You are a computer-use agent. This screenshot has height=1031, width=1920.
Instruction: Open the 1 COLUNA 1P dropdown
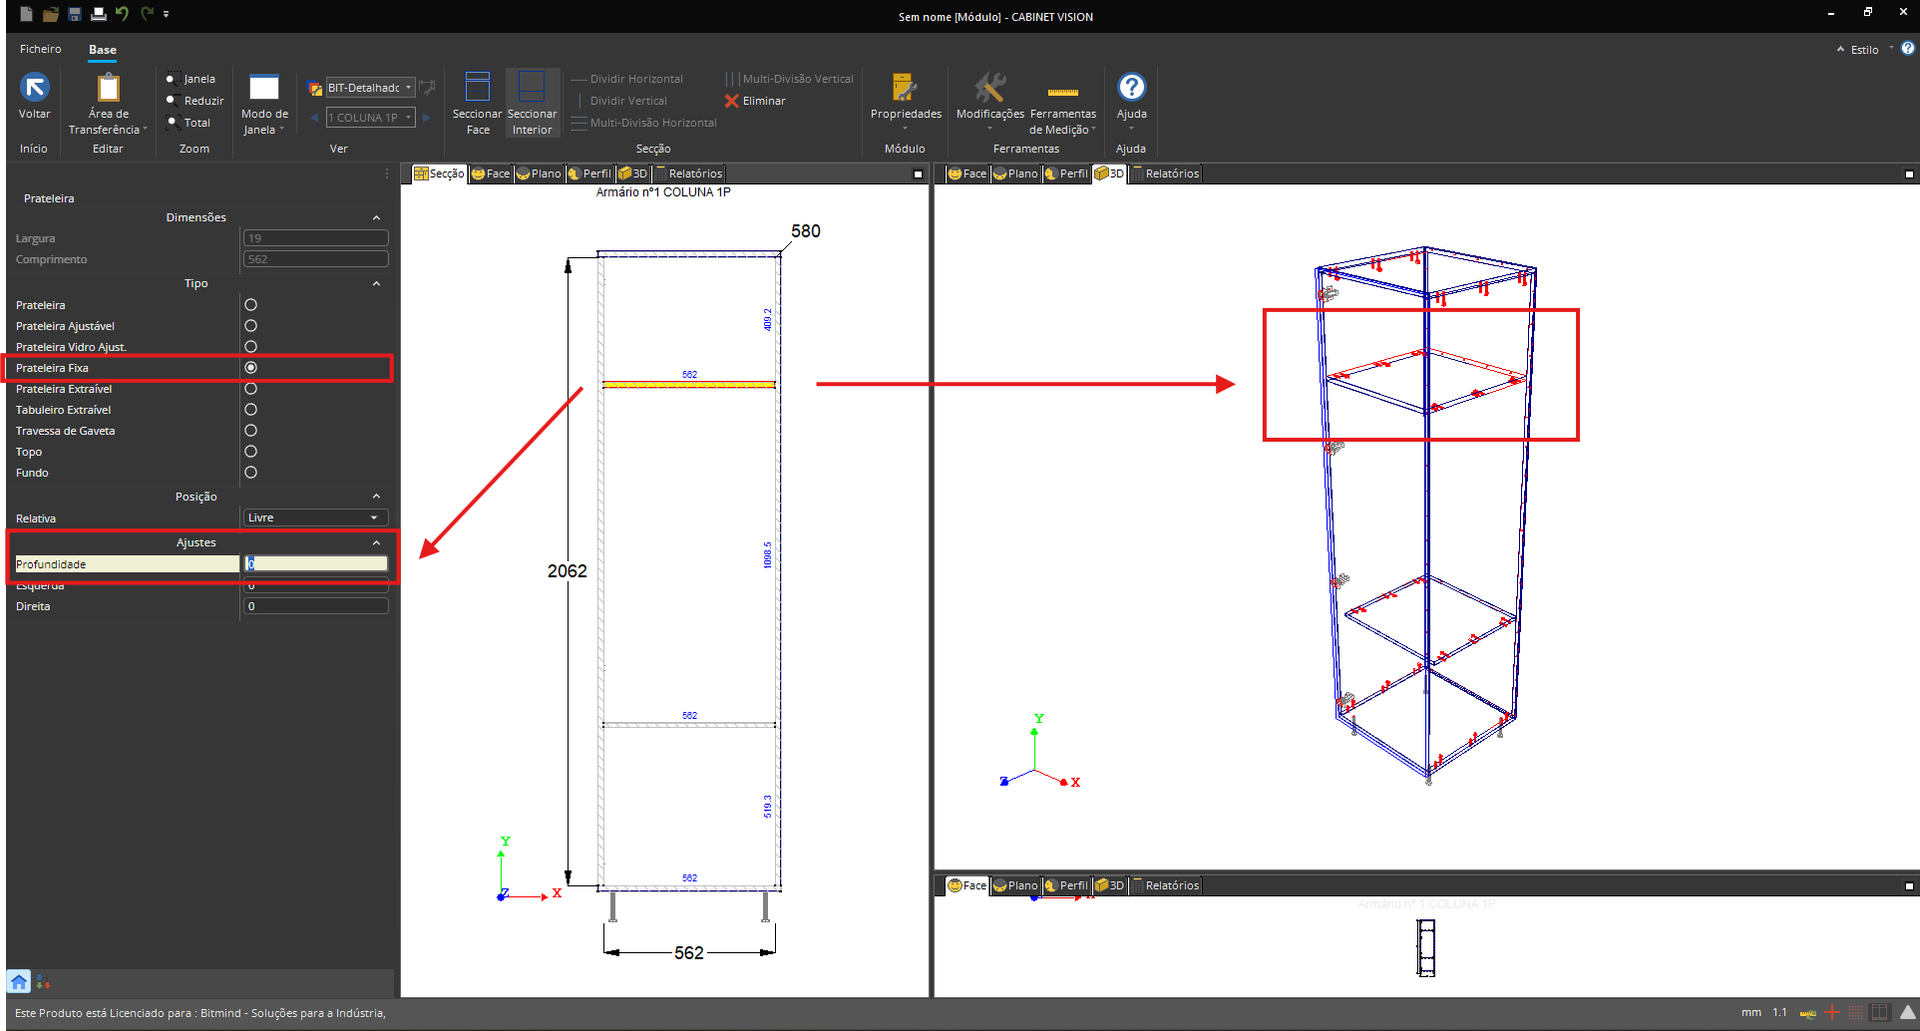click(370, 118)
